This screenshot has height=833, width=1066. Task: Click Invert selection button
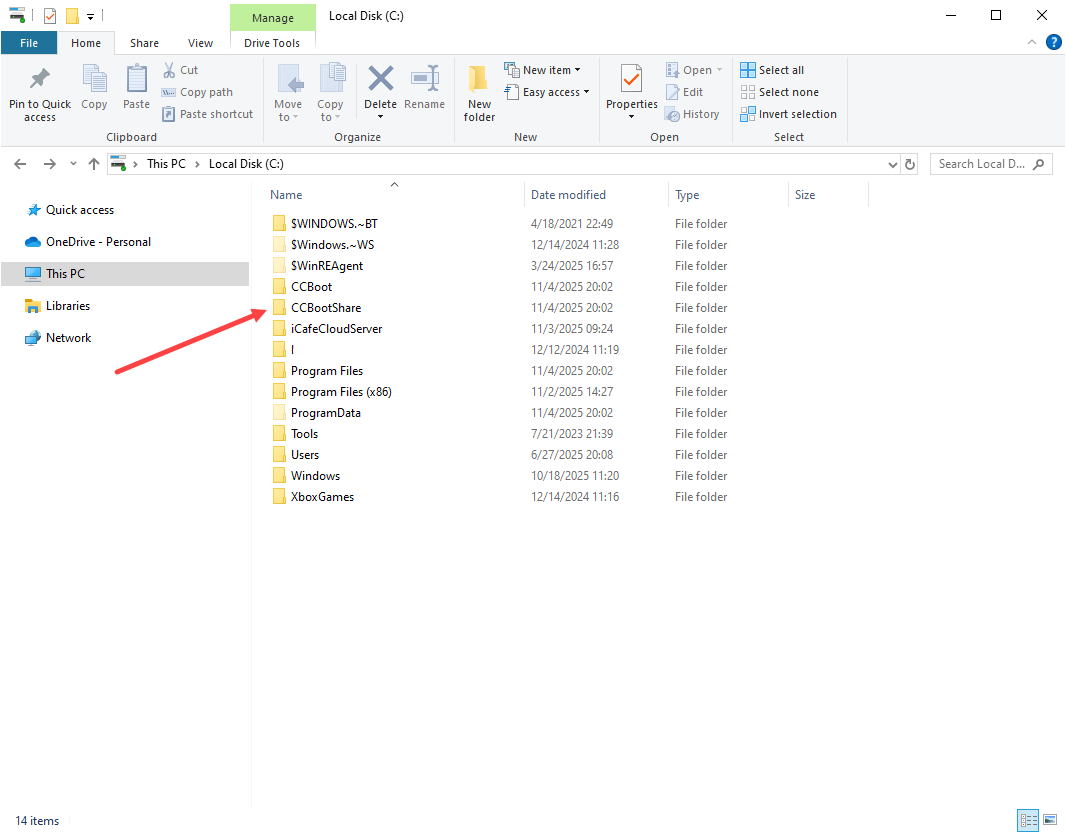[x=788, y=114]
